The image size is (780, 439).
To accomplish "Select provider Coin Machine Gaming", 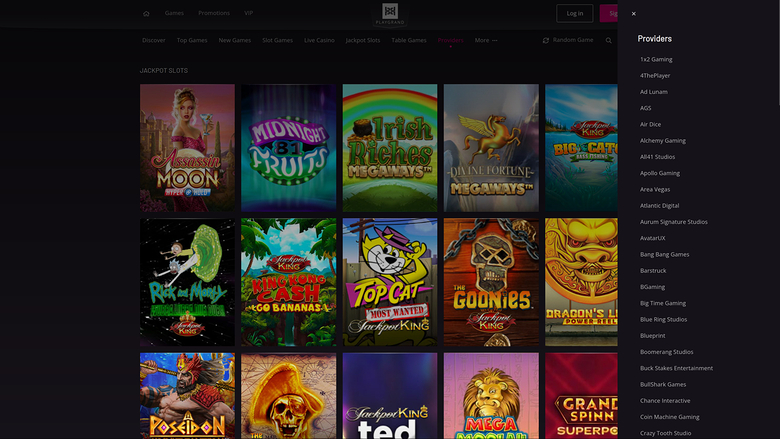I will 670,417.
